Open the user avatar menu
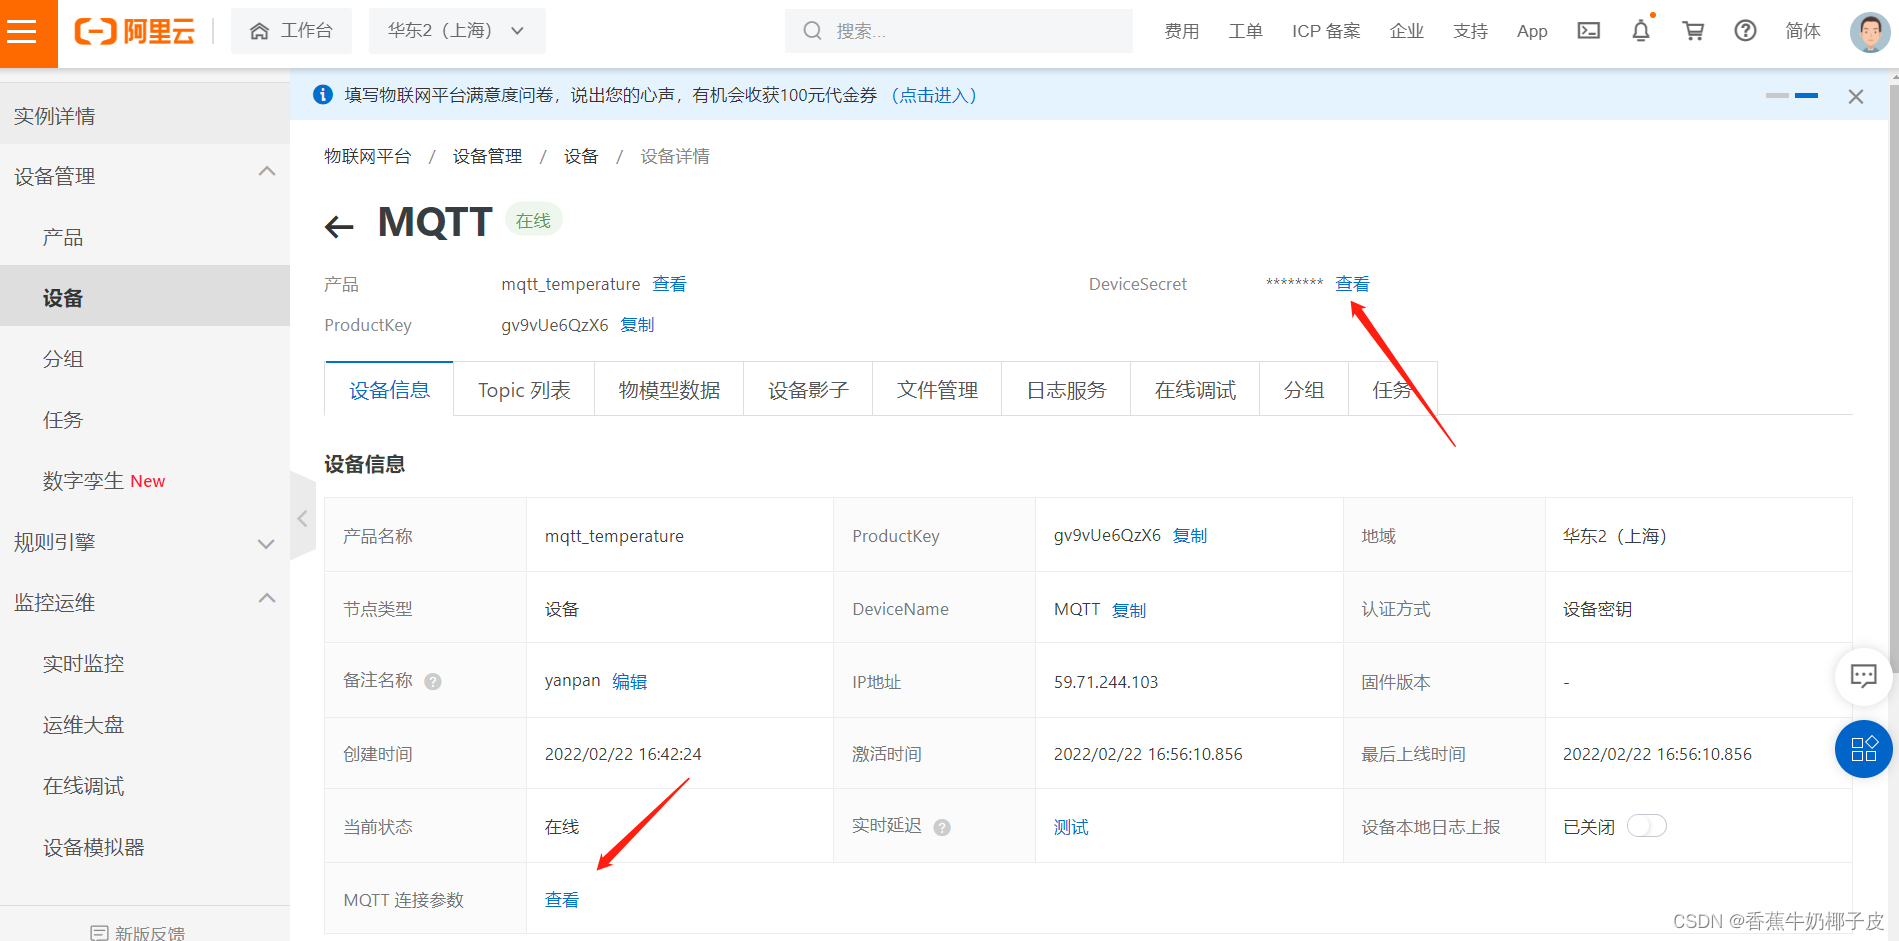 (1870, 32)
